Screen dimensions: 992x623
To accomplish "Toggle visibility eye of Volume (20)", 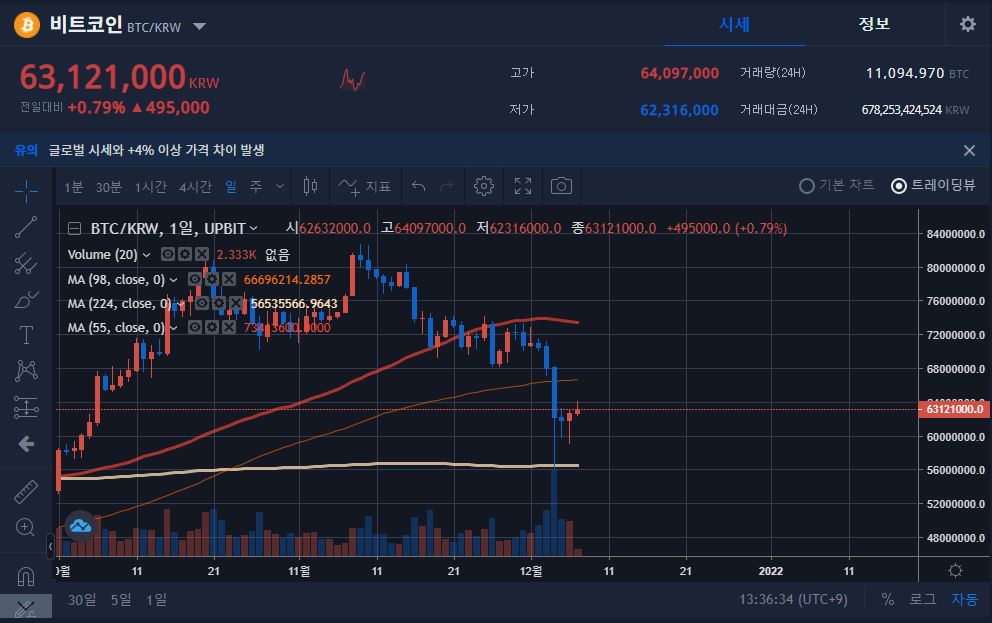I will (x=168, y=254).
